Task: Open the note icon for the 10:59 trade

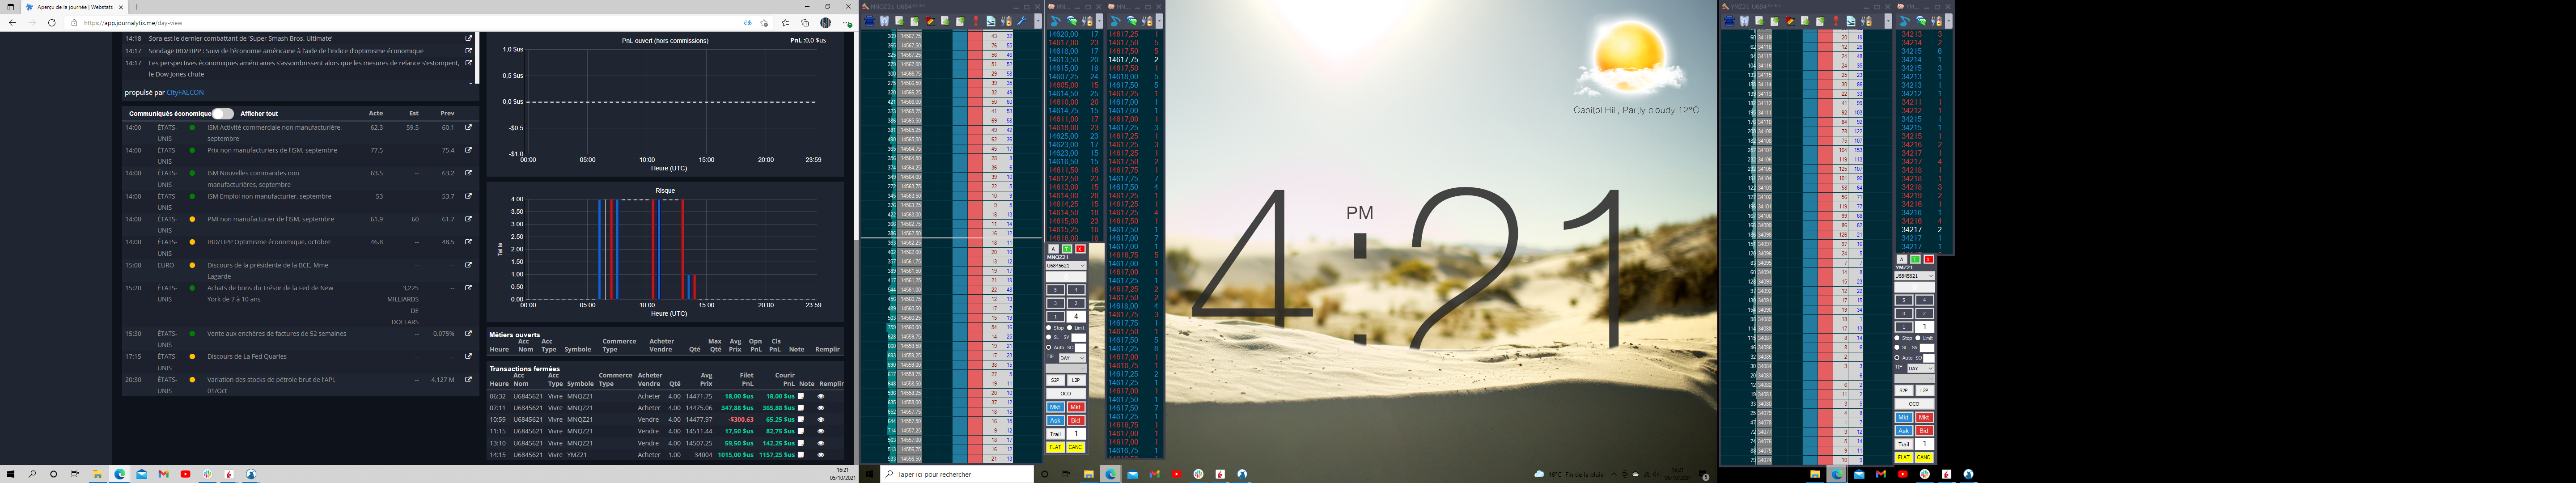Action: click(801, 420)
